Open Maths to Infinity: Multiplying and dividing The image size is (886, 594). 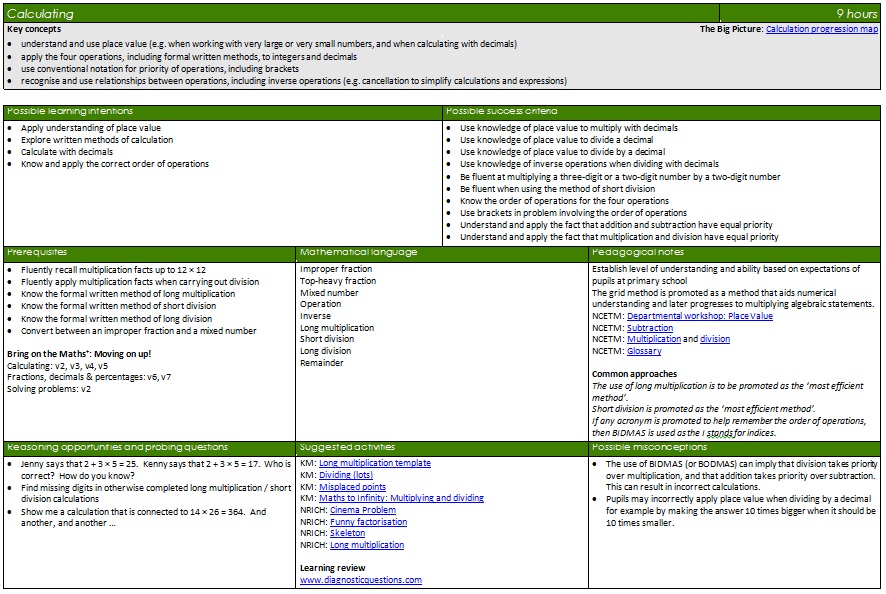[x=401, y=498]
